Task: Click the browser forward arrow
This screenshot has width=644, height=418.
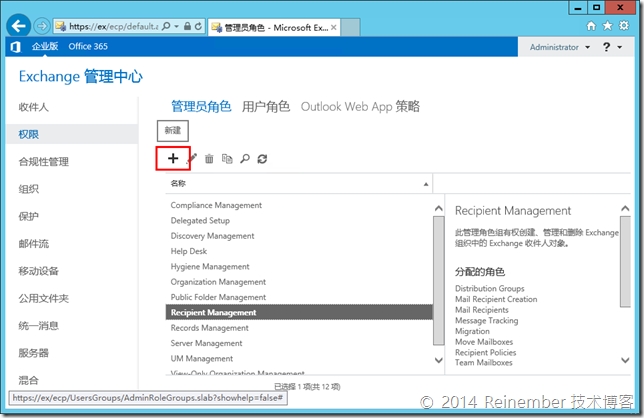Action: (x=41, y=27)
